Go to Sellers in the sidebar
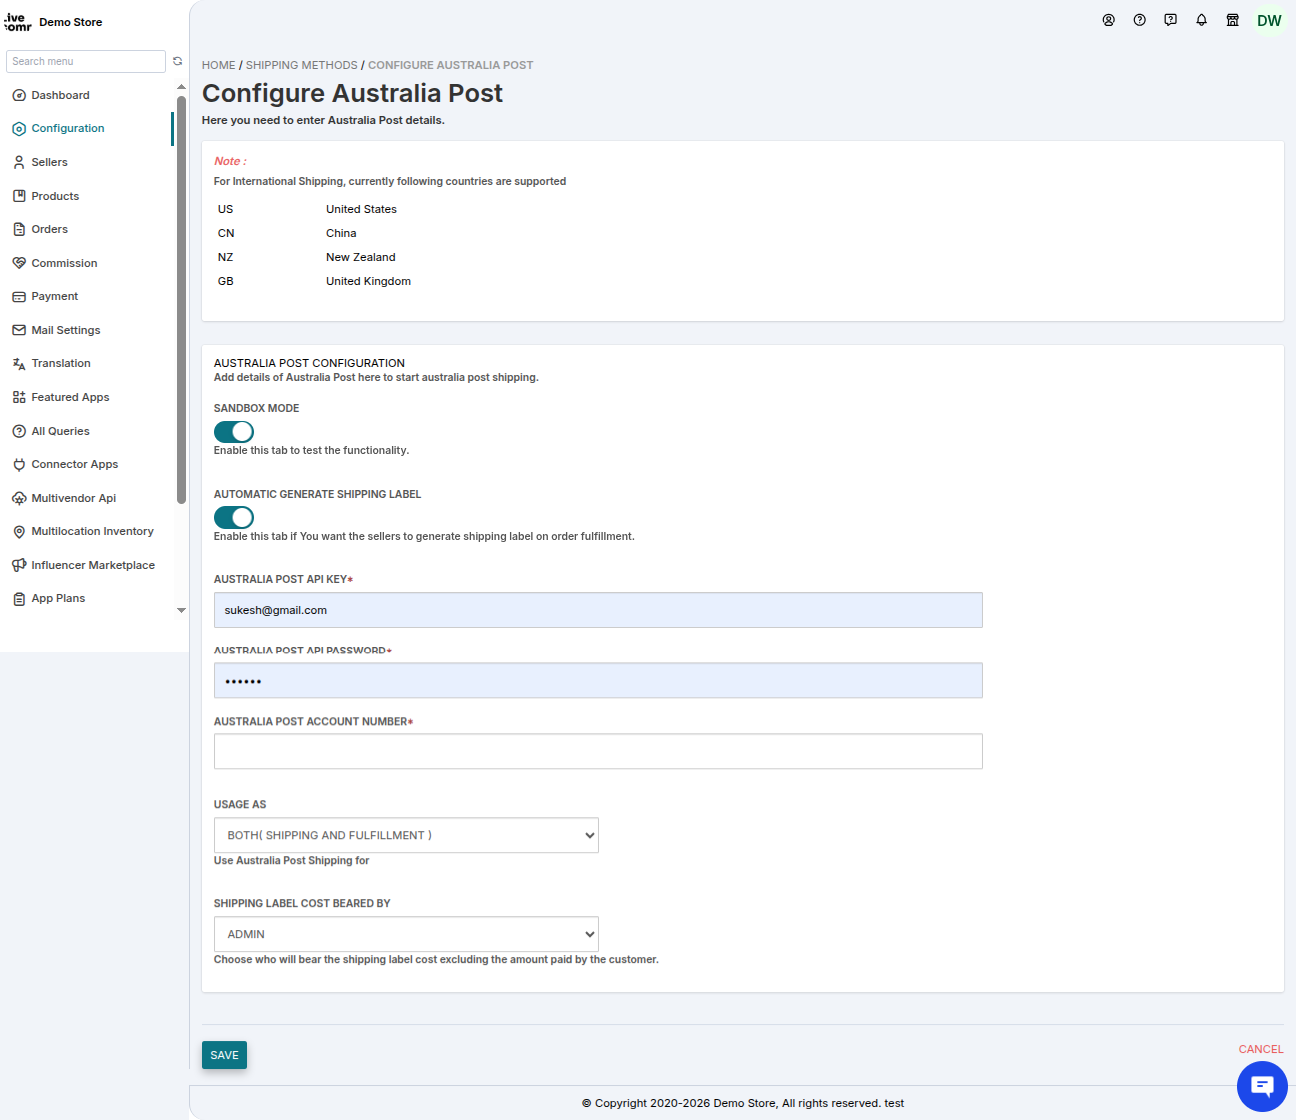1296x1120 pixels. click(x=49, y=162)
